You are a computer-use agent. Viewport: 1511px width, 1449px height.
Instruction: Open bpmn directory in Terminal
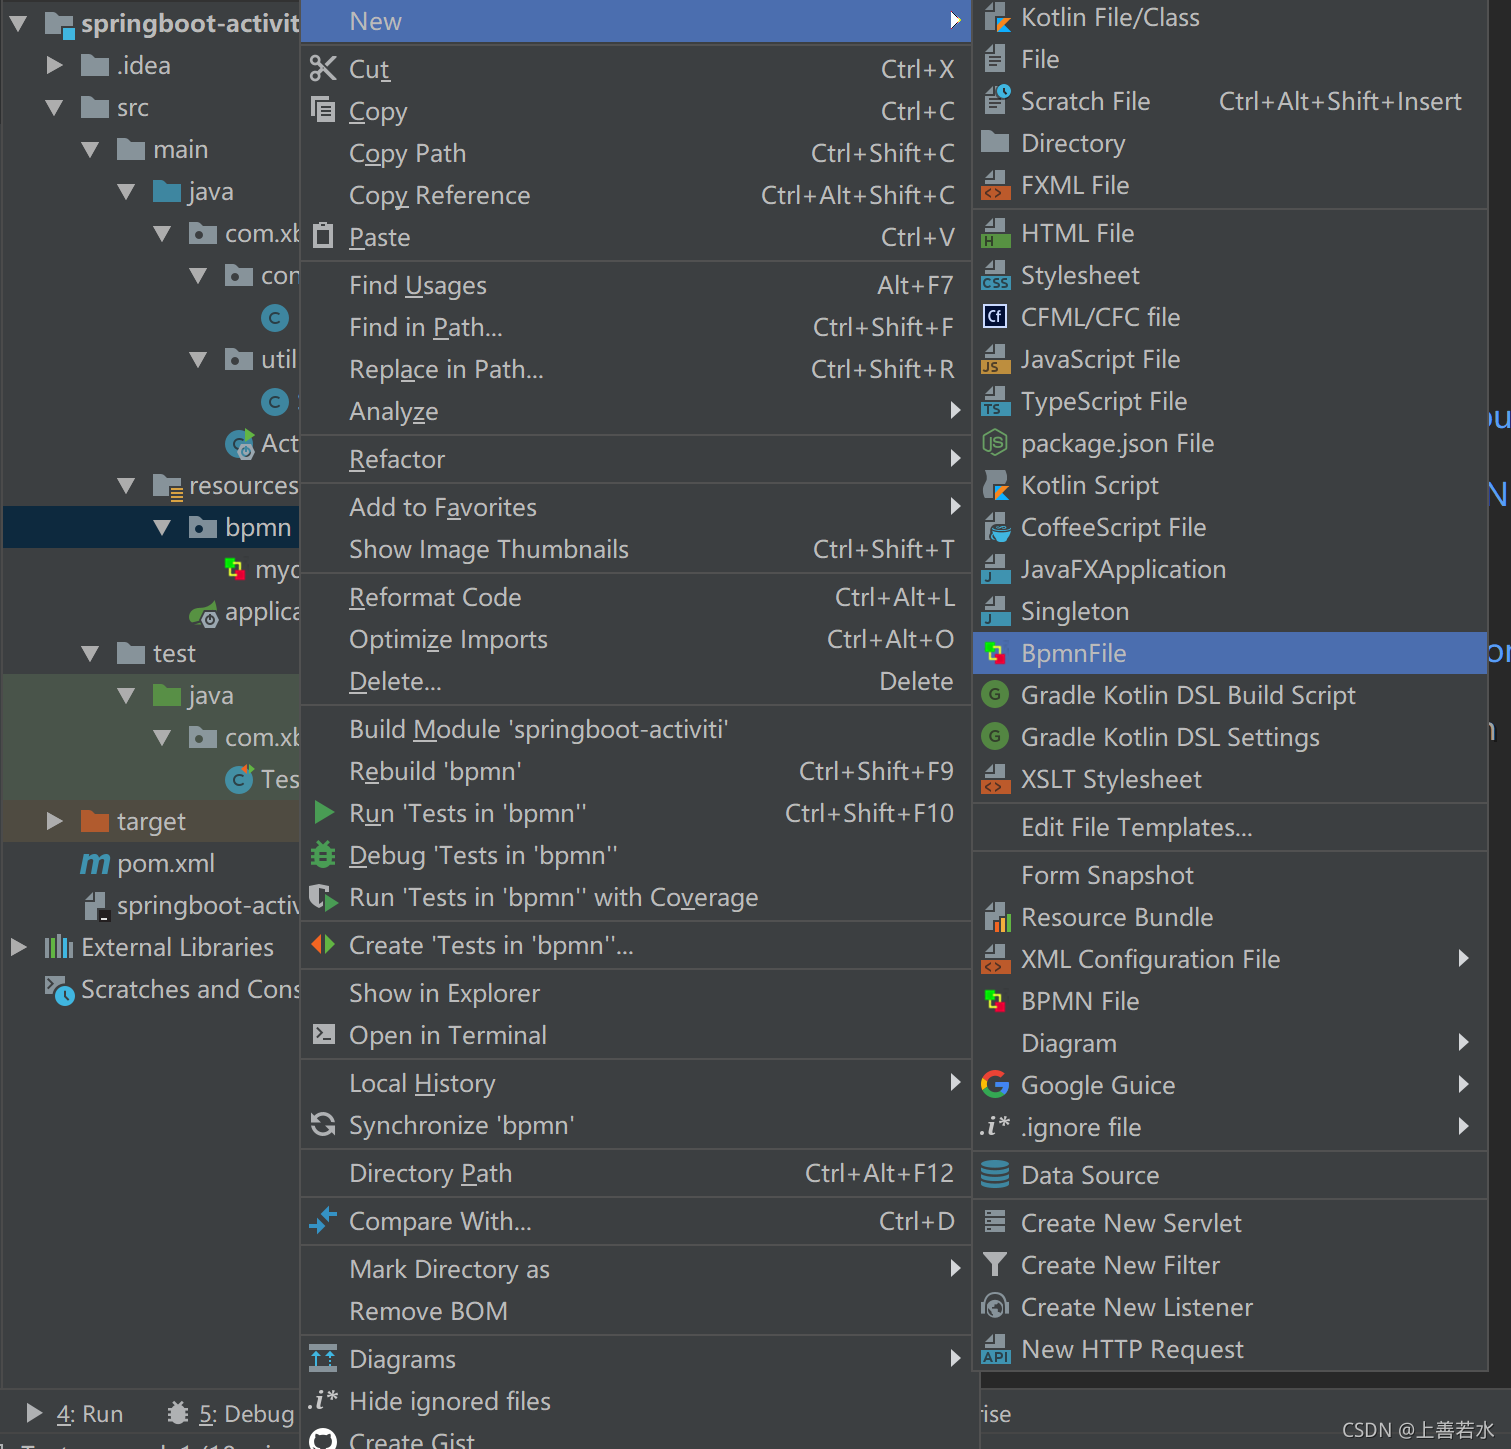(x=448, y=1035)
